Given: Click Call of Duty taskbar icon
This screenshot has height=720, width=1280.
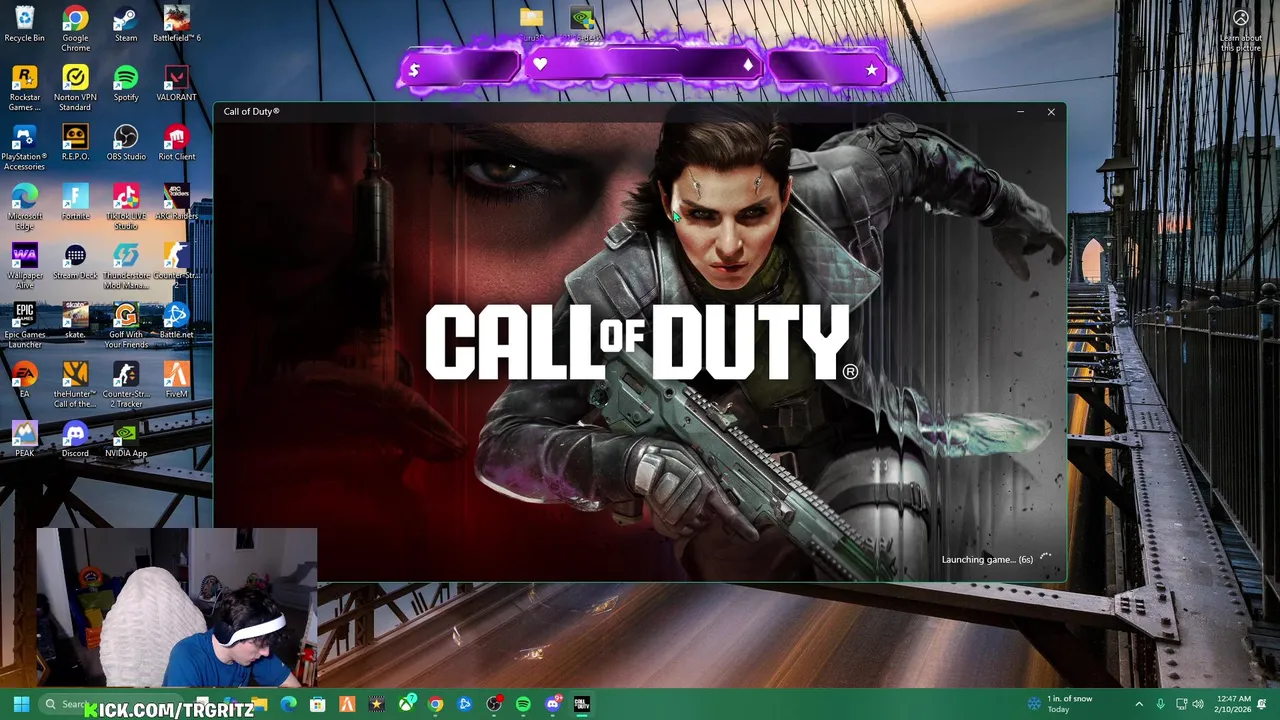Looking at the screenshot, I should click(582, 704).
